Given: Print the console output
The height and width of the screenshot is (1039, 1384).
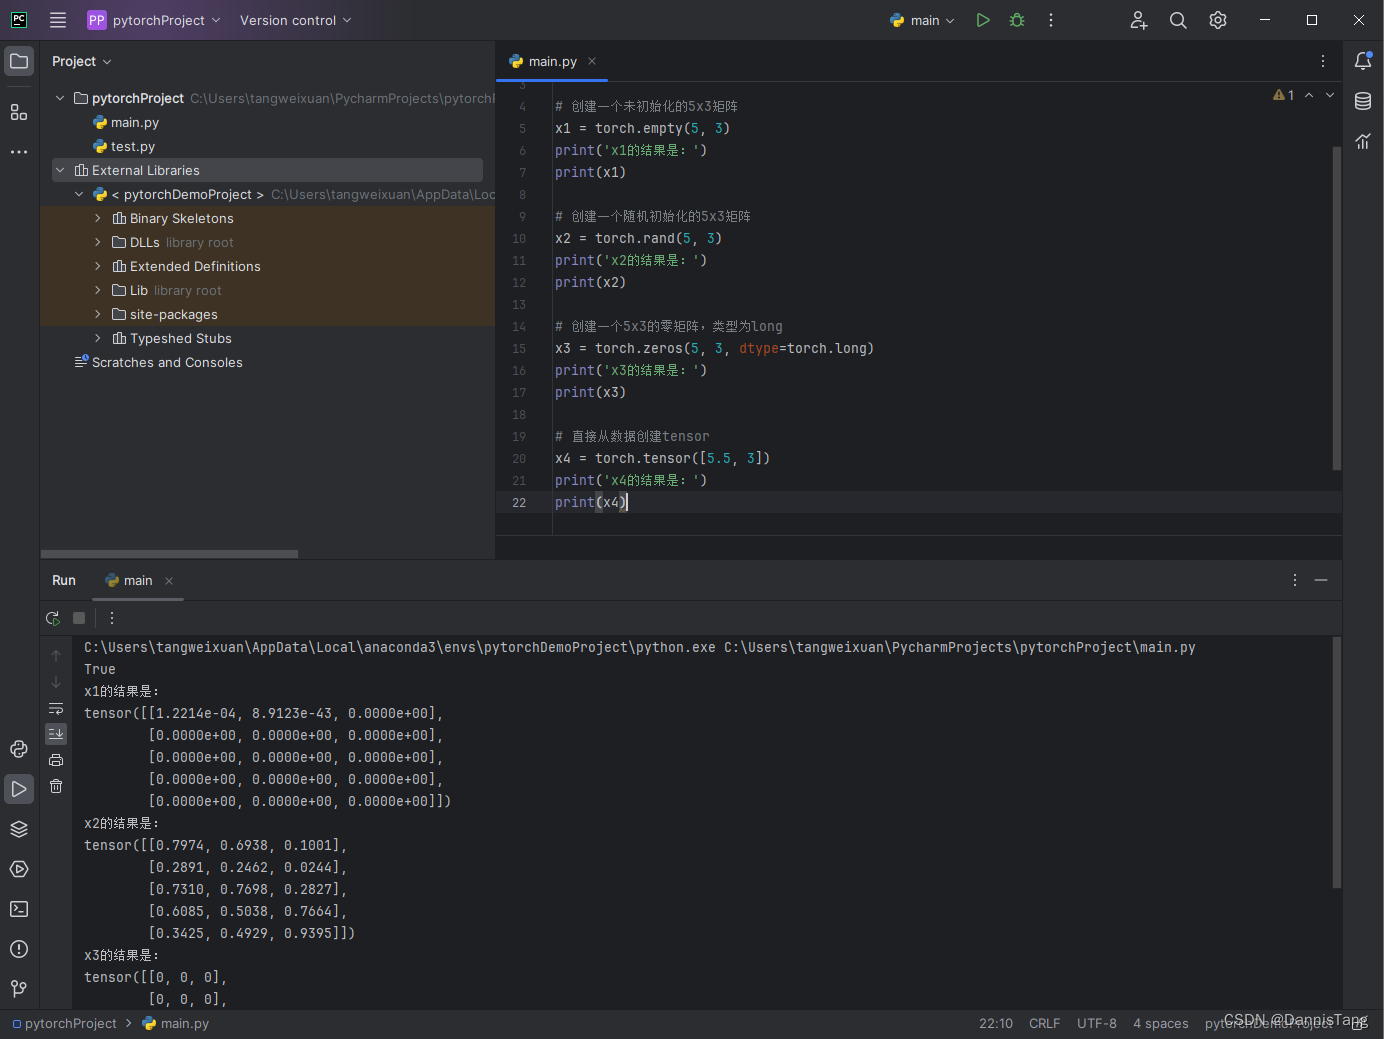Looking at the screenshot, I should pyautogui.click(x=56, y=760).
